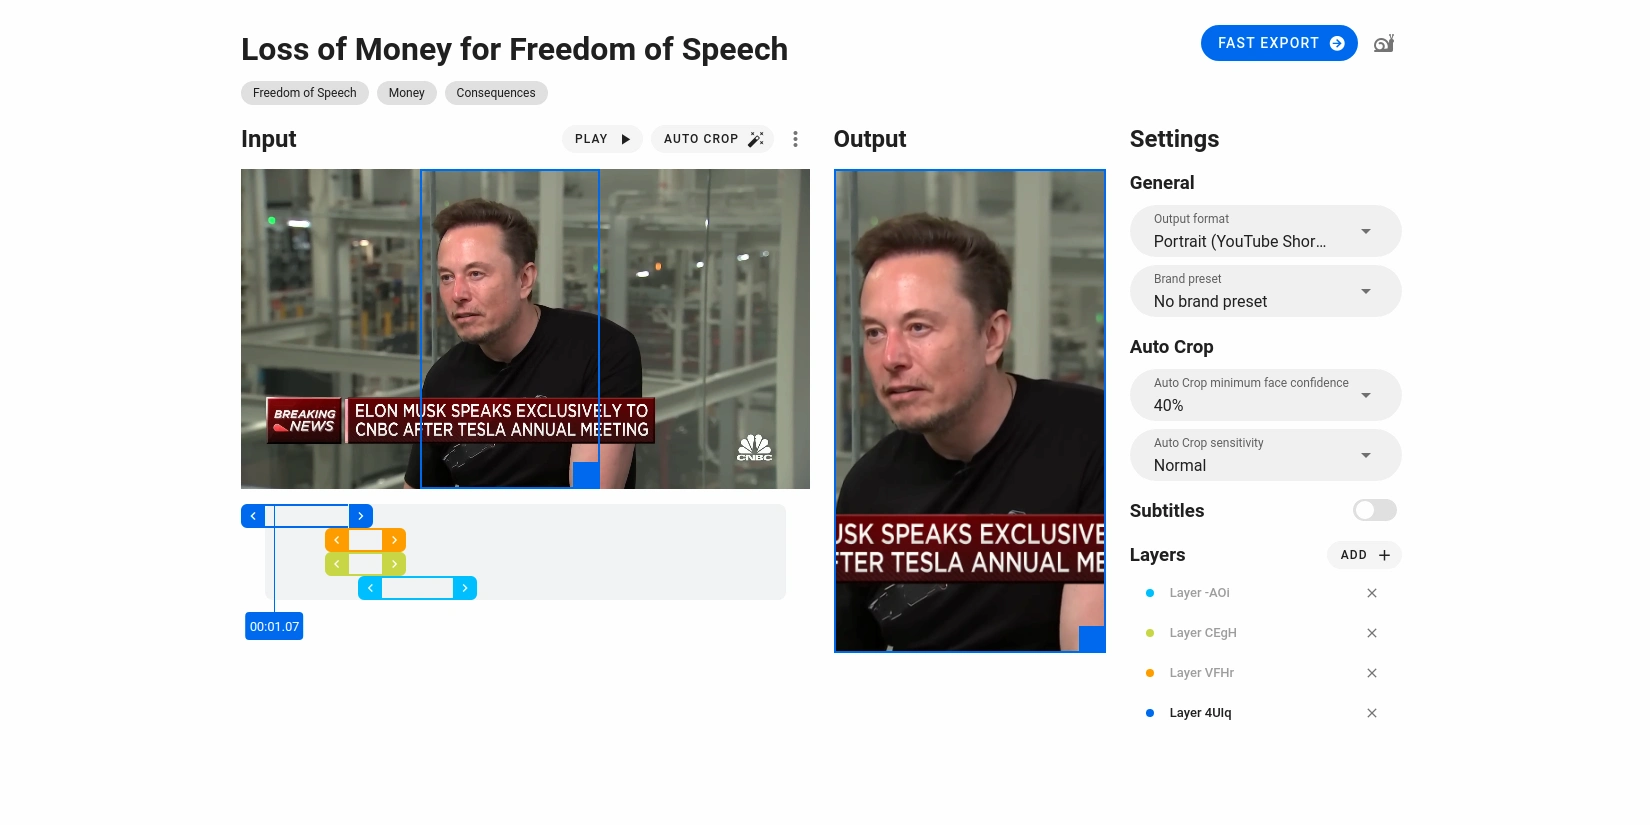Delete Layer 4UIq with the X icon
The height and width of the screenshot is (825, 1650).
click(x=1372, y=713)
